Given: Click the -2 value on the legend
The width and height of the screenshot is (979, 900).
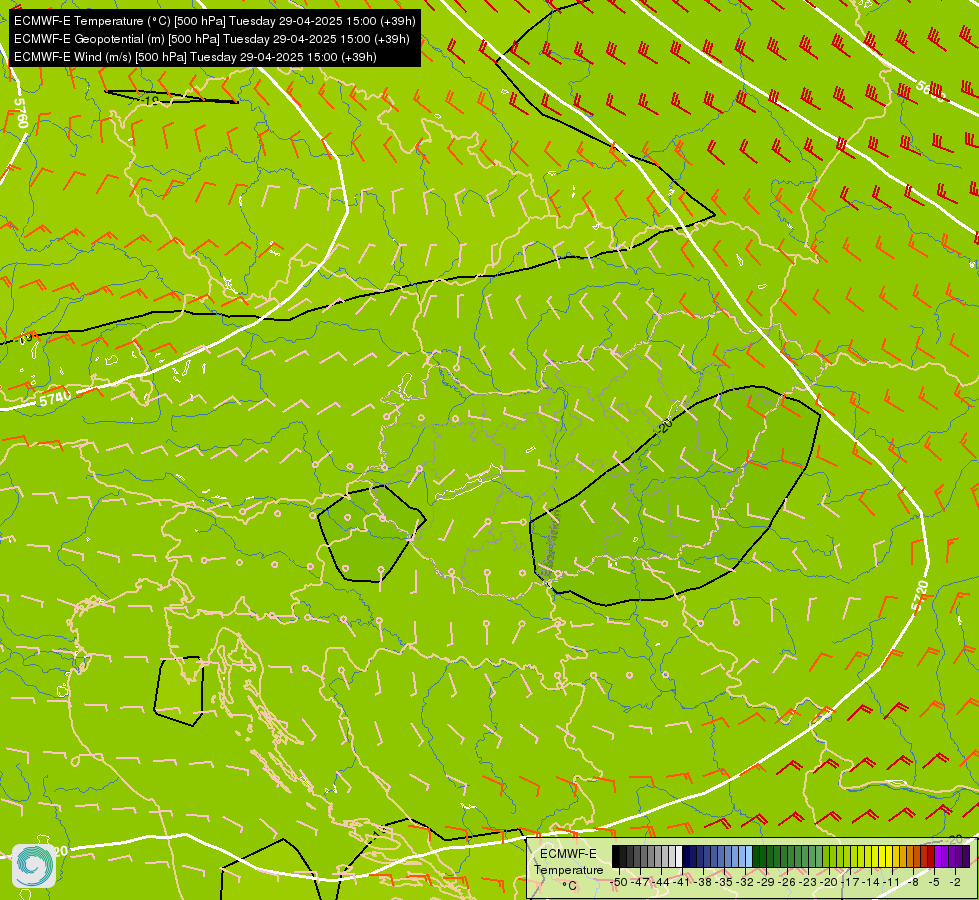Looking at the screenshot, I should tap(955, 882).
